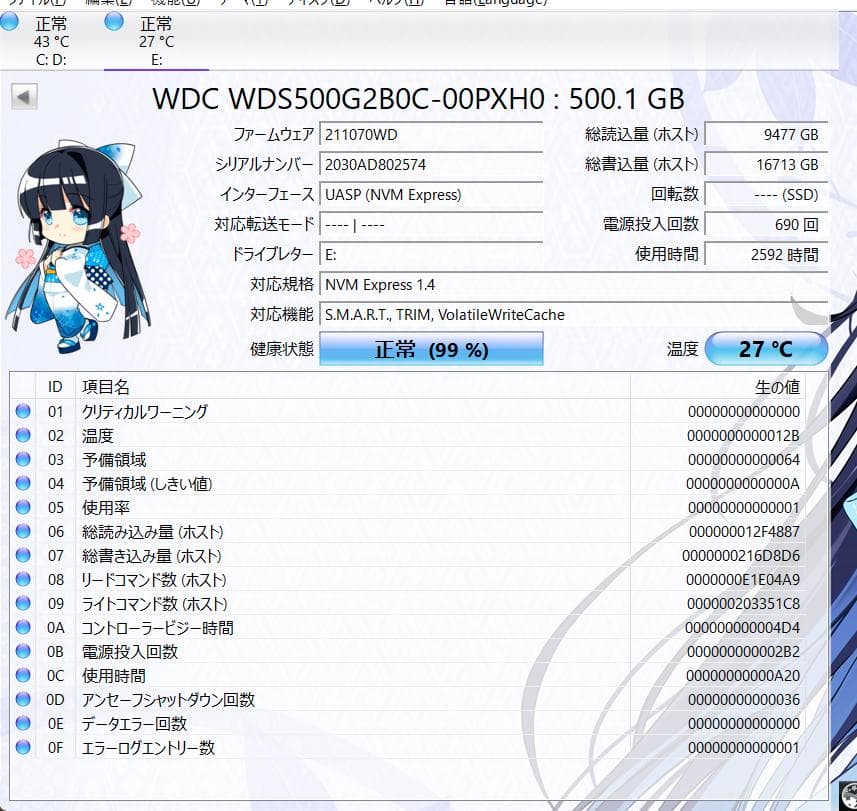
Task: Click the S.M.A.R.T., TRIM features field
Action: coord(574,315)
